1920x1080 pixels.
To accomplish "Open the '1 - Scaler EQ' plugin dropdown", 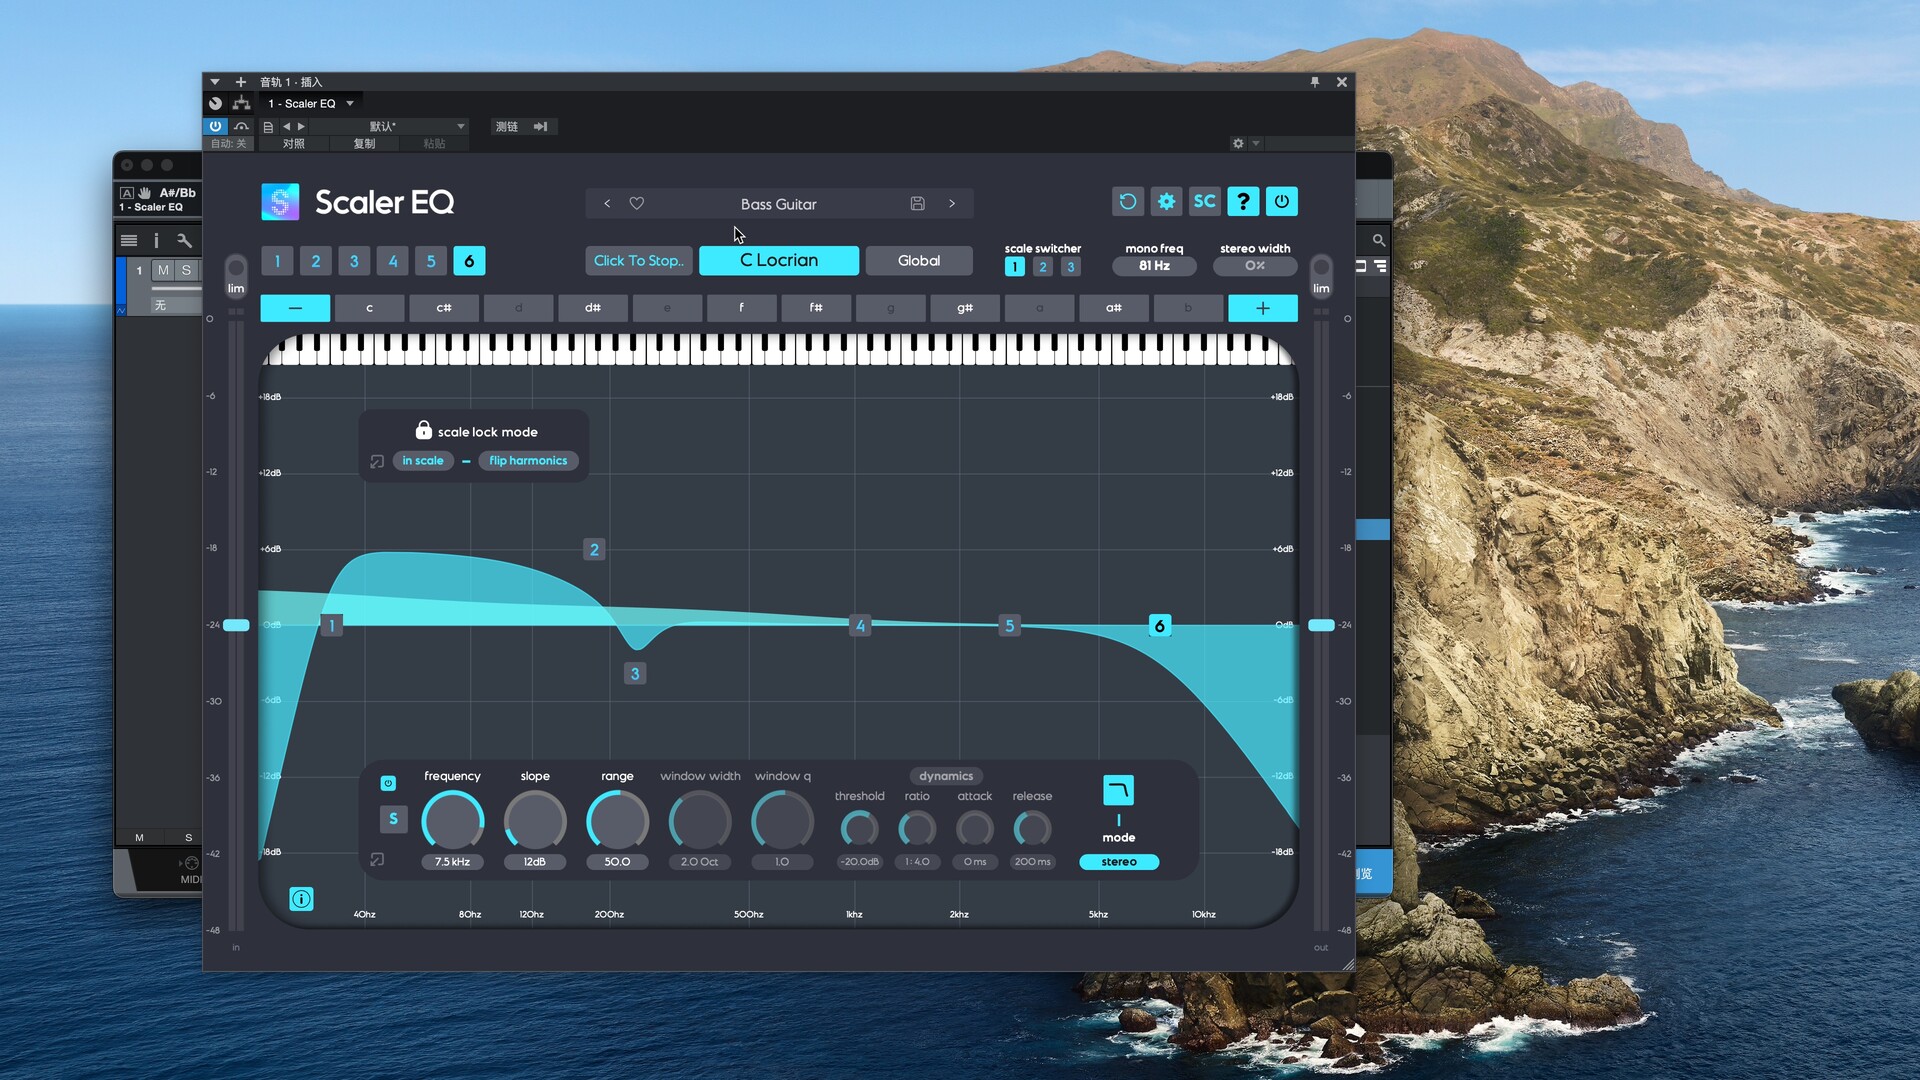I will click(311, 103).
